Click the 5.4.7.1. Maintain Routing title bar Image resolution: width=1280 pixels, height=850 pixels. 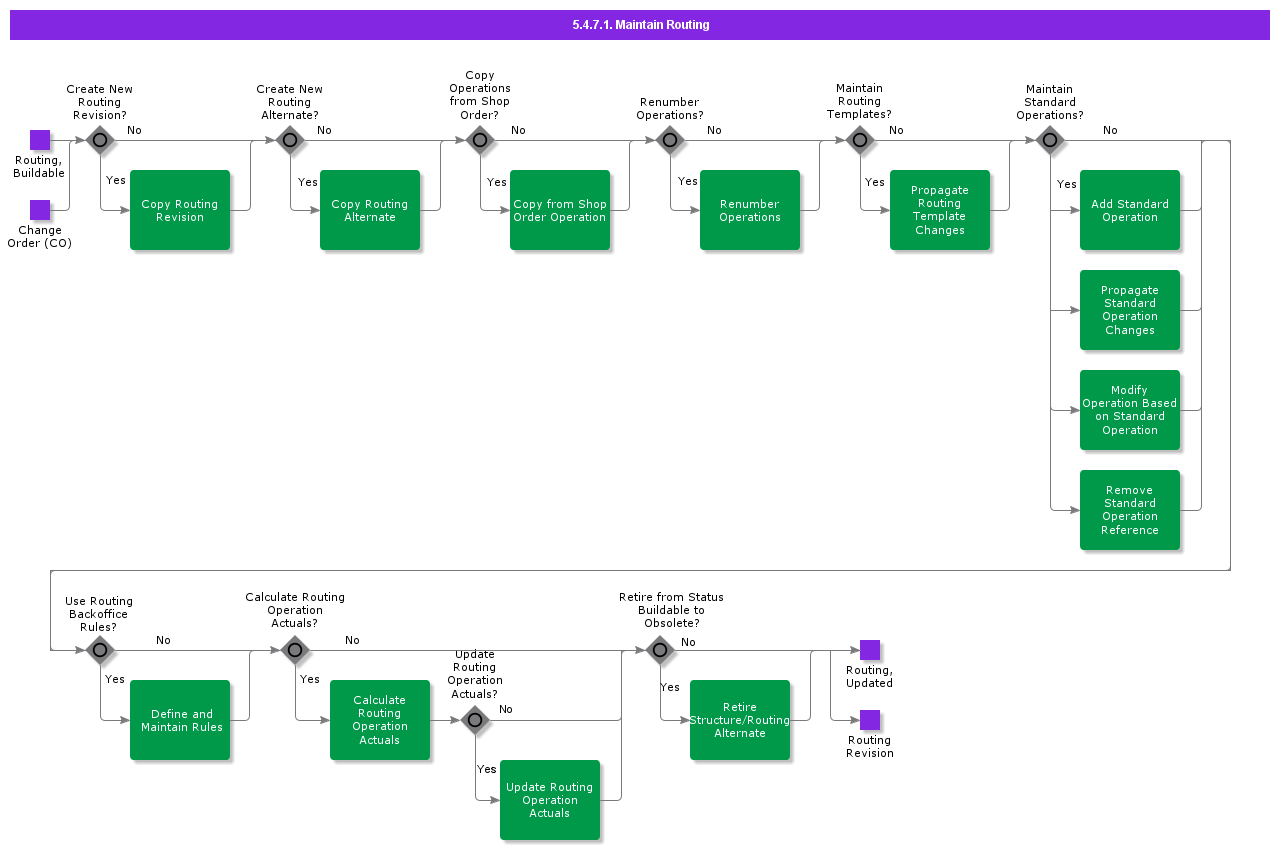click(640, 25)
